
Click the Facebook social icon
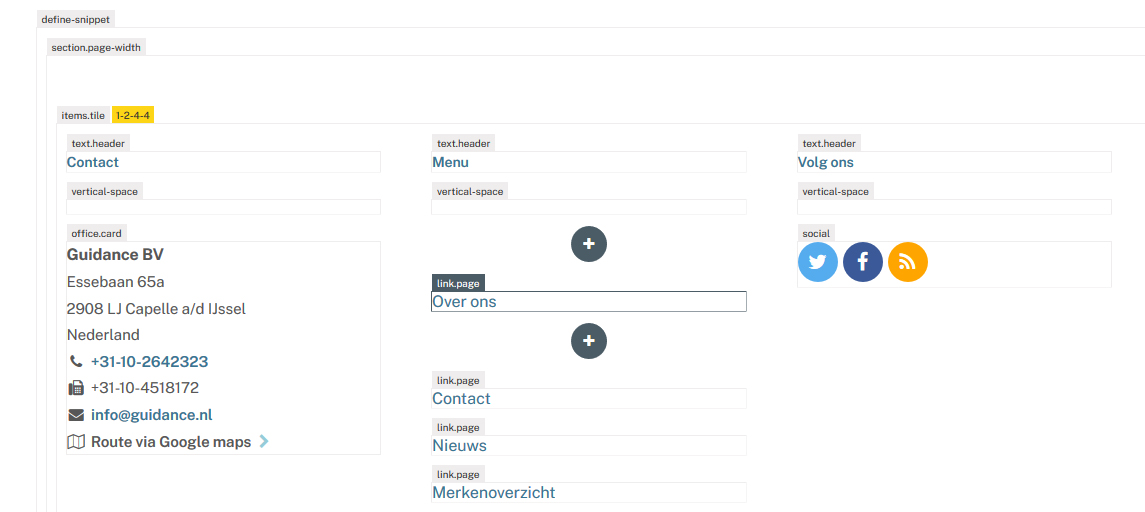(x=863, y=262)
